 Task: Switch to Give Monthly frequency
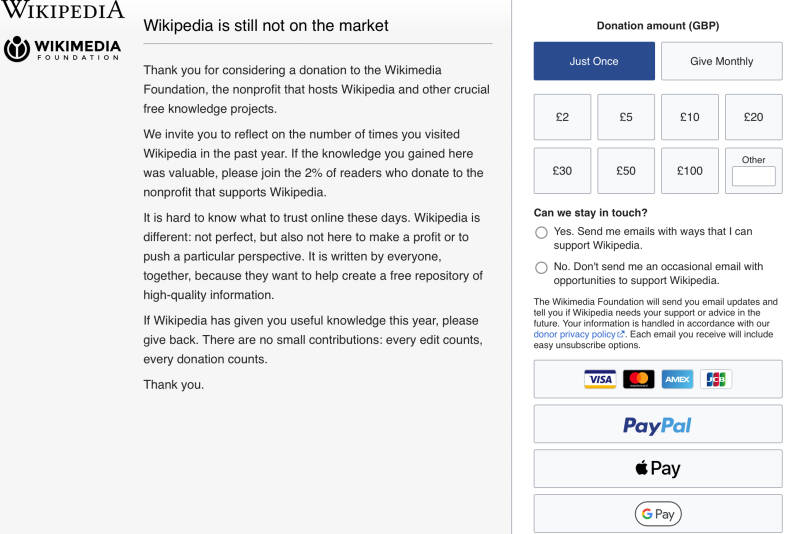point(721,61)
